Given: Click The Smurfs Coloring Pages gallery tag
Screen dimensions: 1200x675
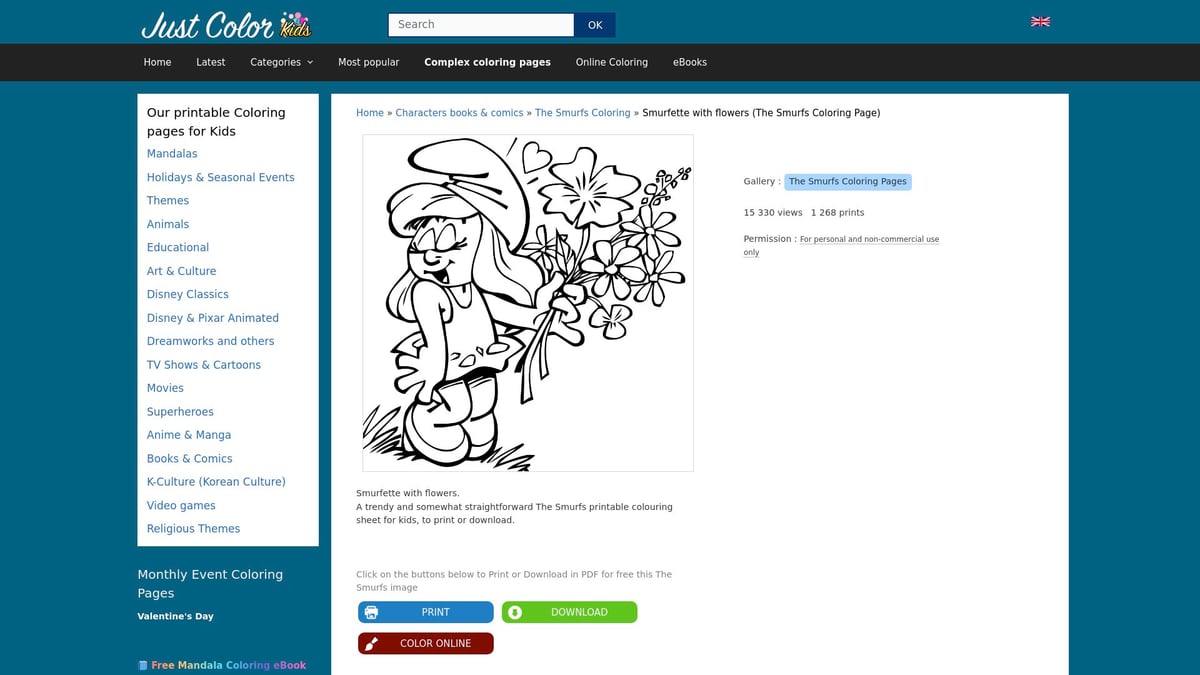Looking at the screenshot, I should [x=847, y=181].
